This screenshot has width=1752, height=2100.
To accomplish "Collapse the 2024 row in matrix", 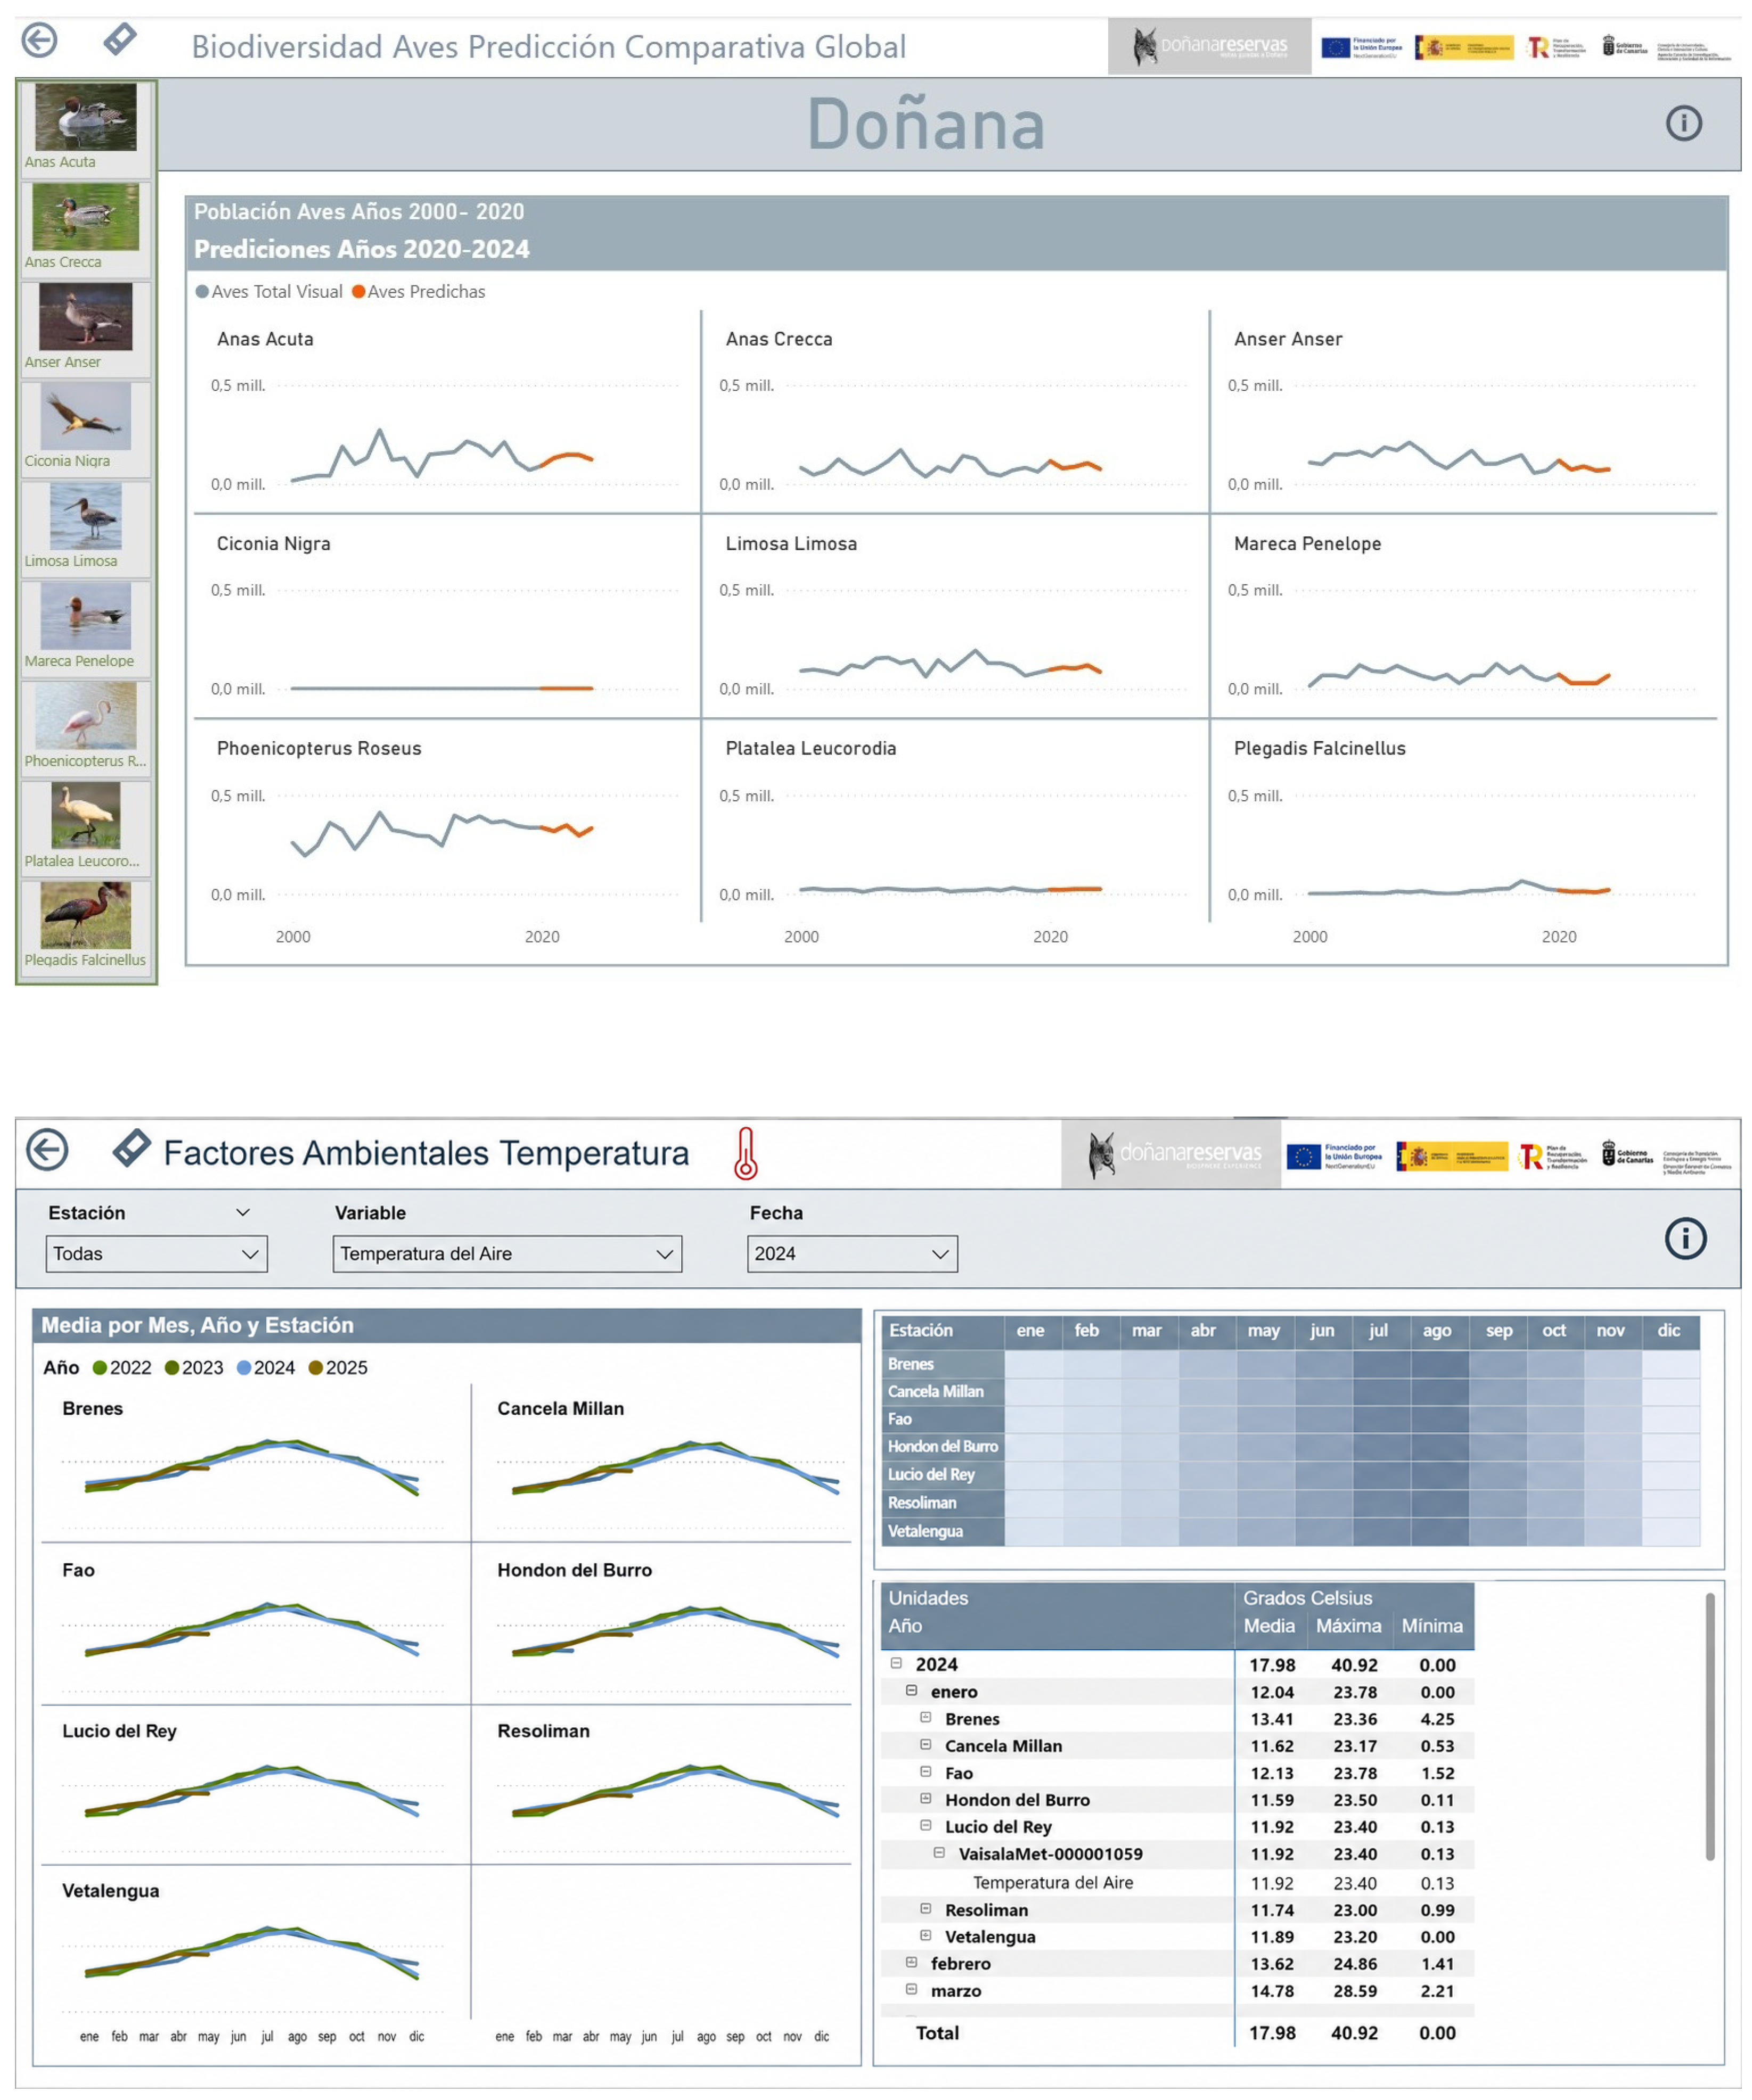I will (896, 1663).
